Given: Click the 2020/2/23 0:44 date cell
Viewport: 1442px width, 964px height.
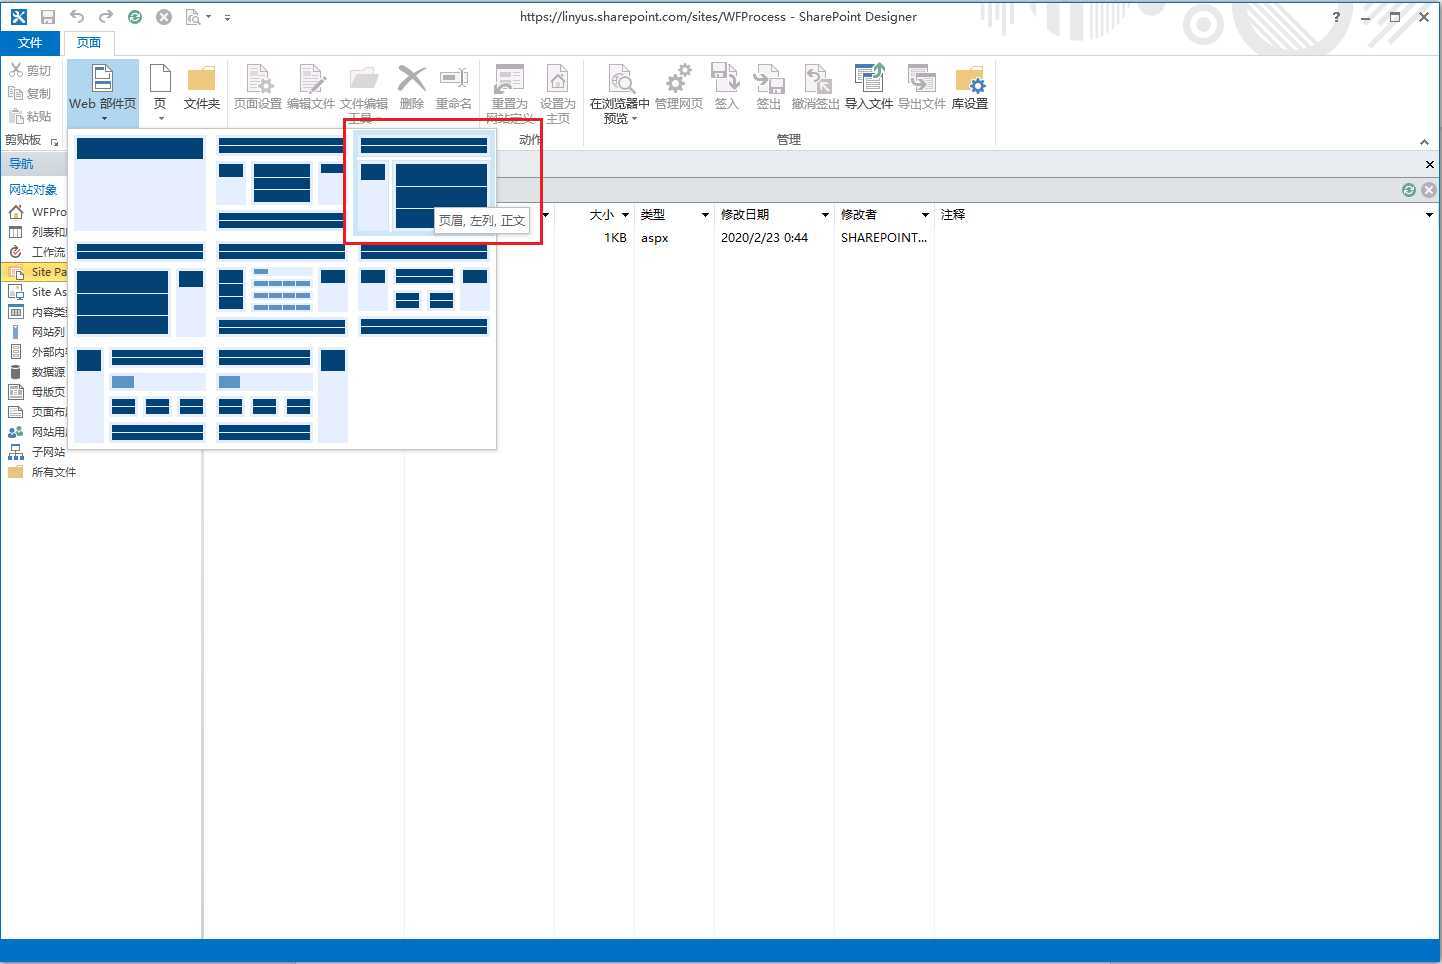Looking at the screenshot, I should (764, 238).
